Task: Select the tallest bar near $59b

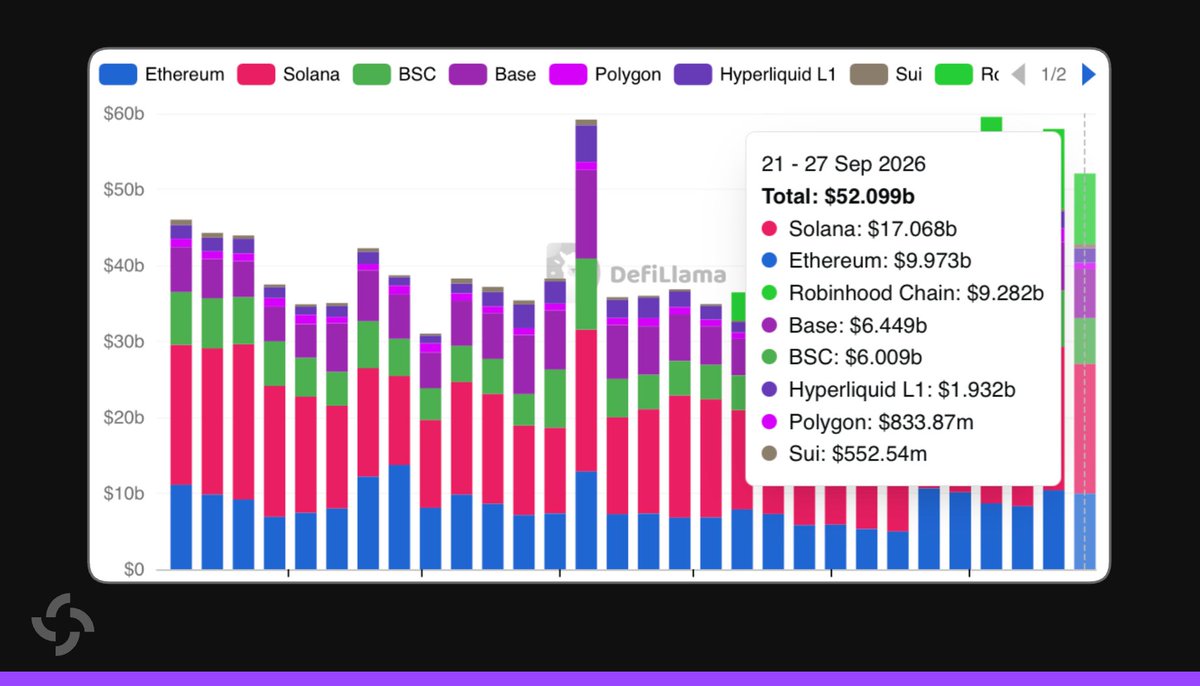Action: [x=586, y=345]
